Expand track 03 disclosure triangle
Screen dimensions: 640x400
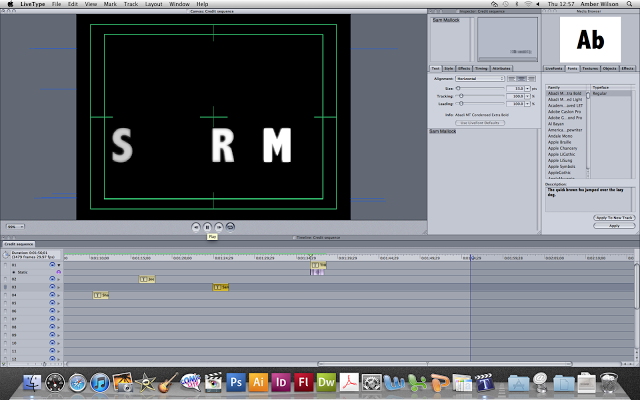[x=59, y=287]
